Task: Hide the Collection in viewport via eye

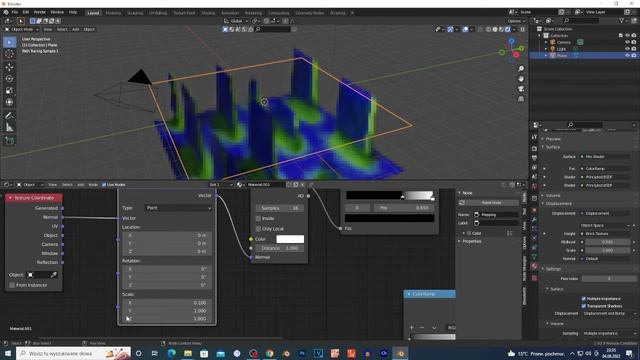Action: tap(627, 36)
